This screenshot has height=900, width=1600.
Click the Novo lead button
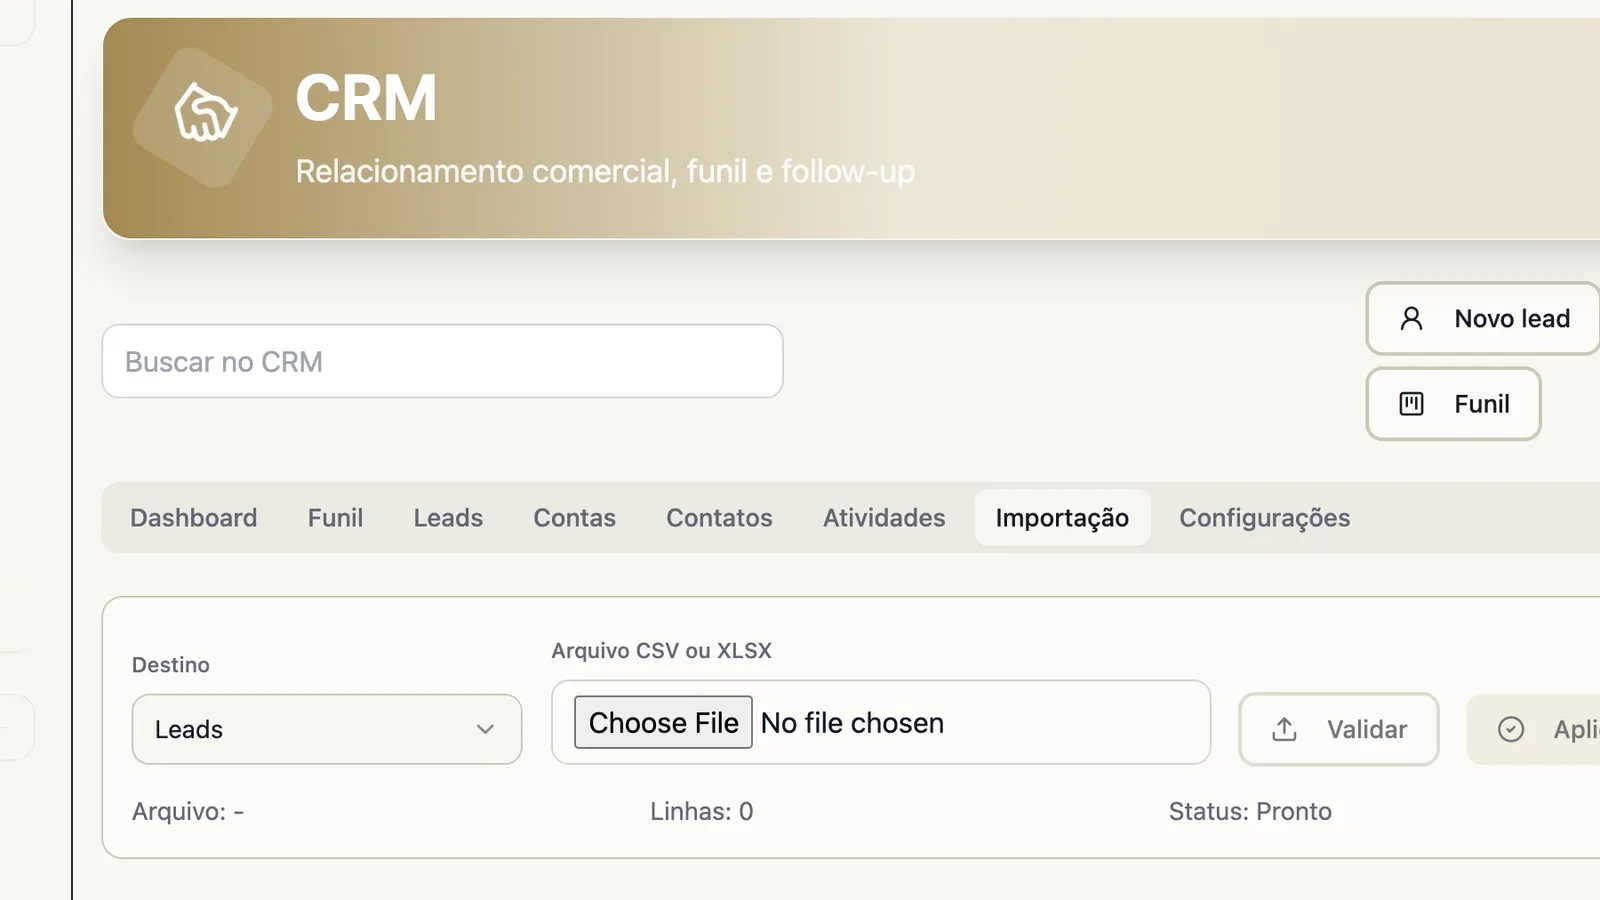[x=1483, y=318]
